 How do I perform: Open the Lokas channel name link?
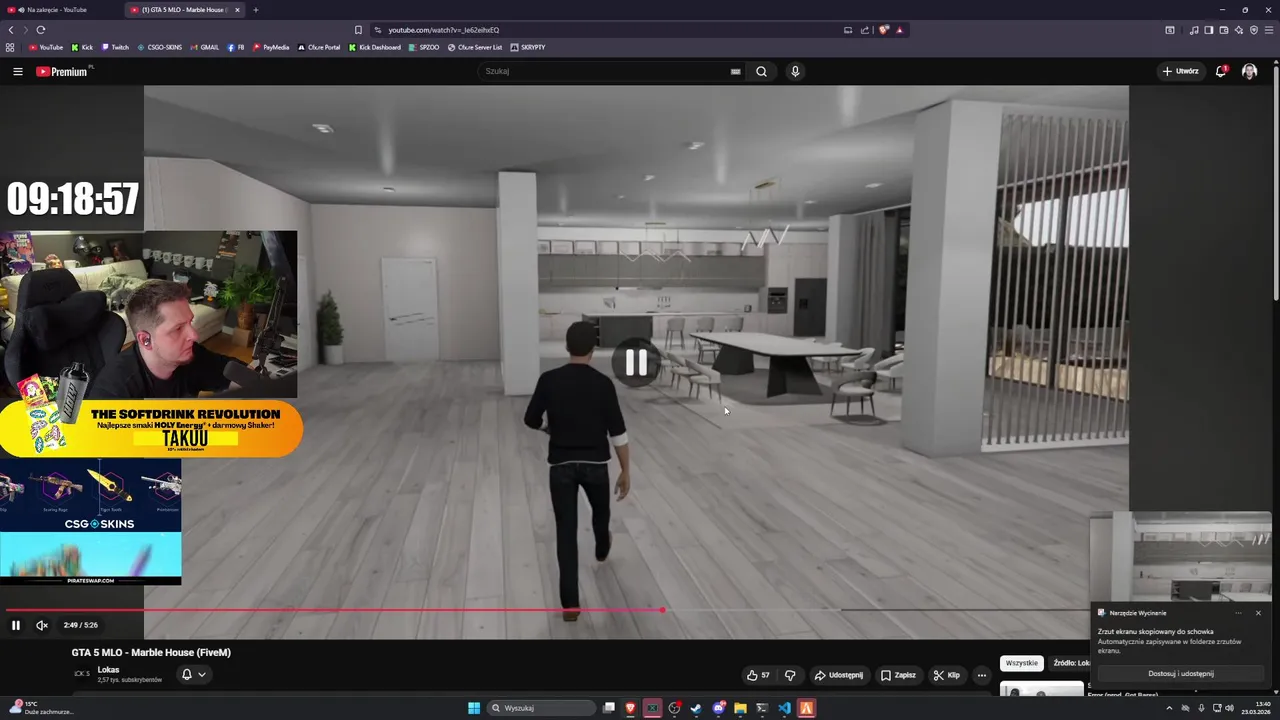[x=108, y=670]
